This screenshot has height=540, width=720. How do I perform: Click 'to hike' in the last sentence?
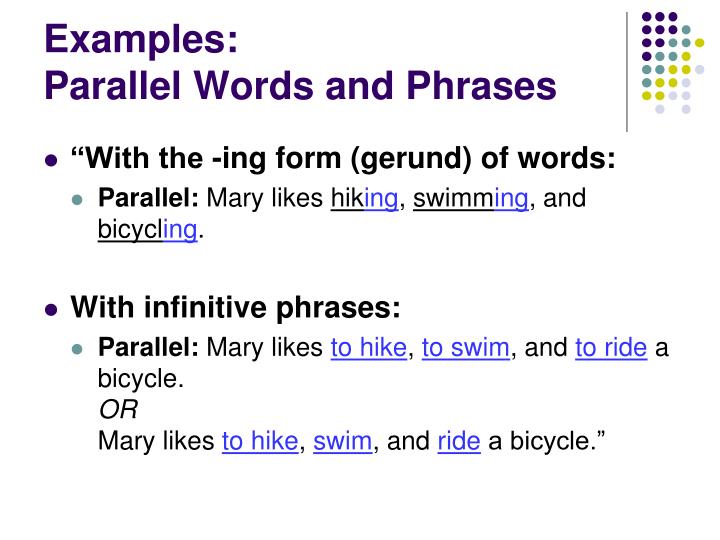click(260, 441)
